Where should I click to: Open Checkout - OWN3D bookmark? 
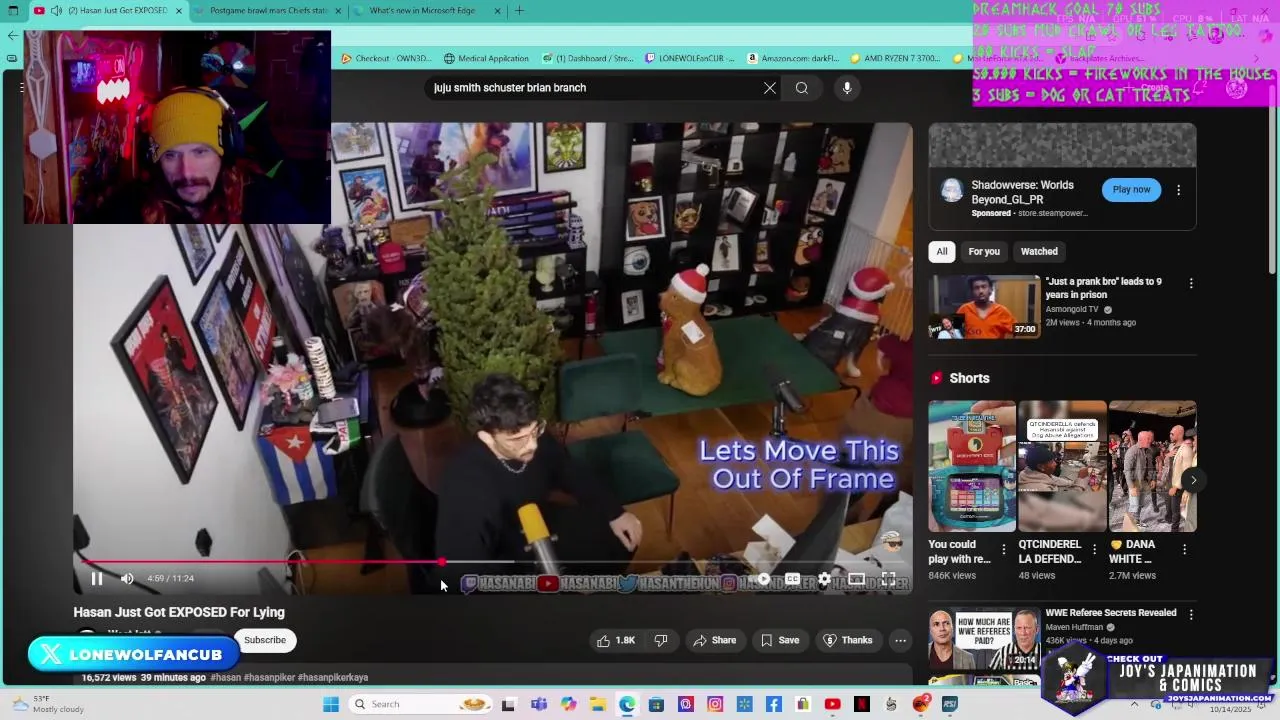coord(386,58)
